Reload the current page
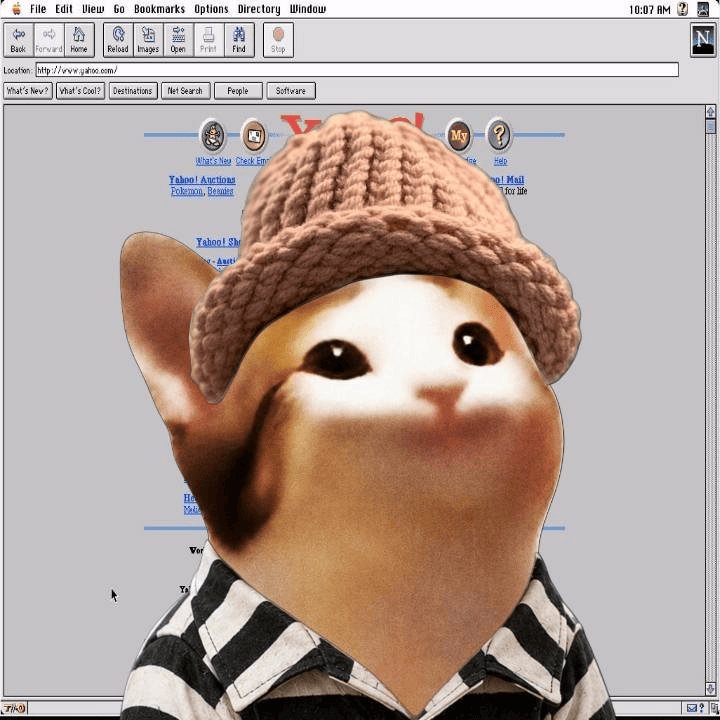The image size is (720, 720). tap(118, 40)
